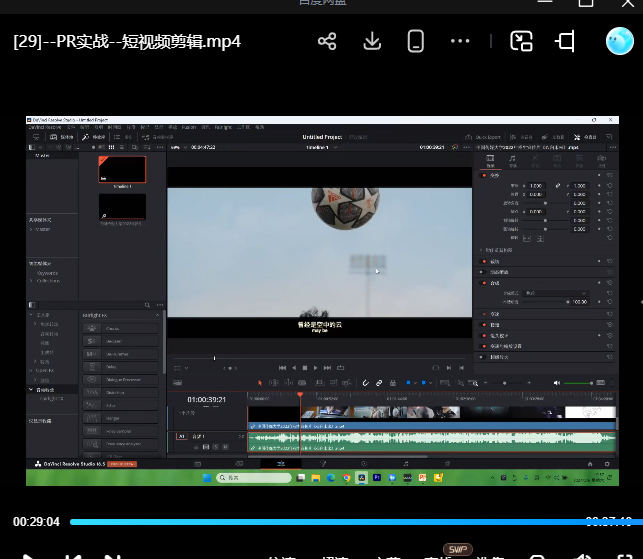Switch to the Audio tab in Inspector
The image size is (643, 559).
tap(512, 159)
